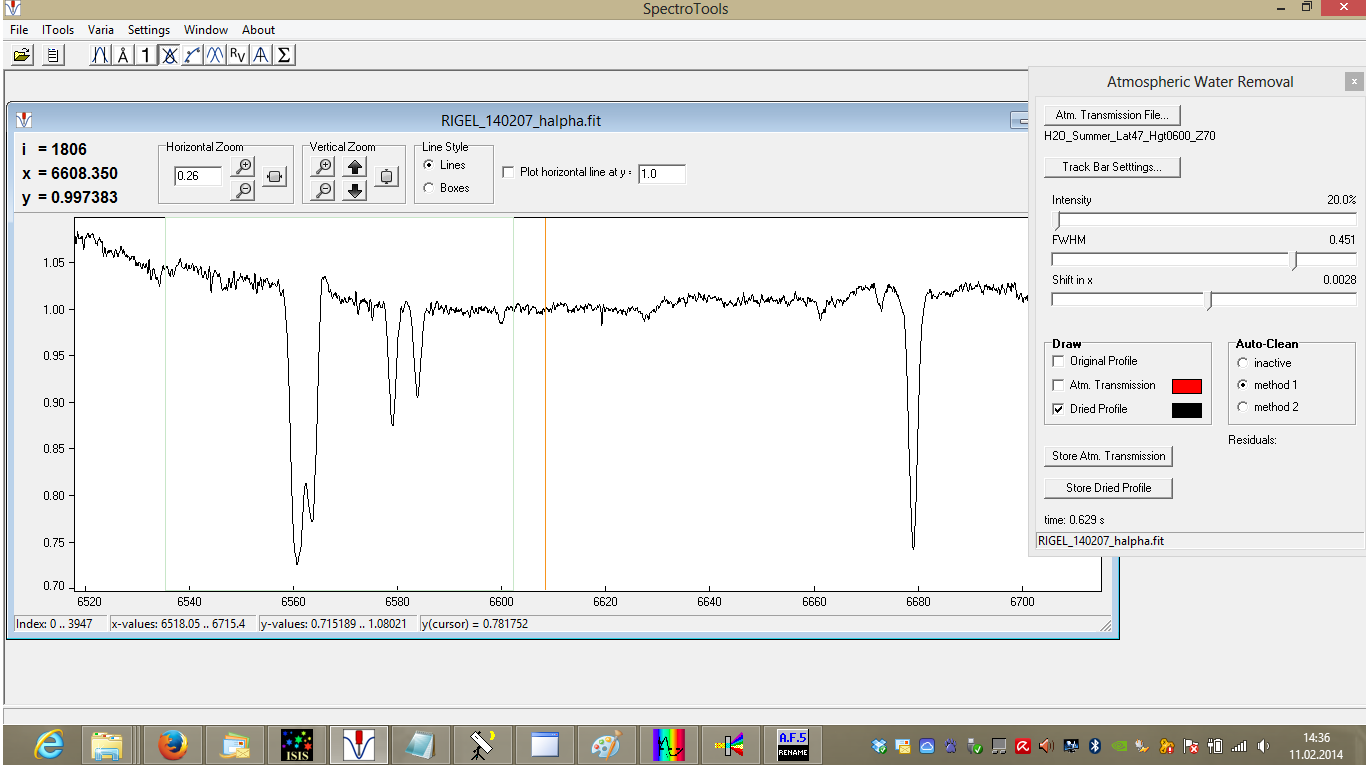Click the Store Dried Profile button

[1108, 488]
